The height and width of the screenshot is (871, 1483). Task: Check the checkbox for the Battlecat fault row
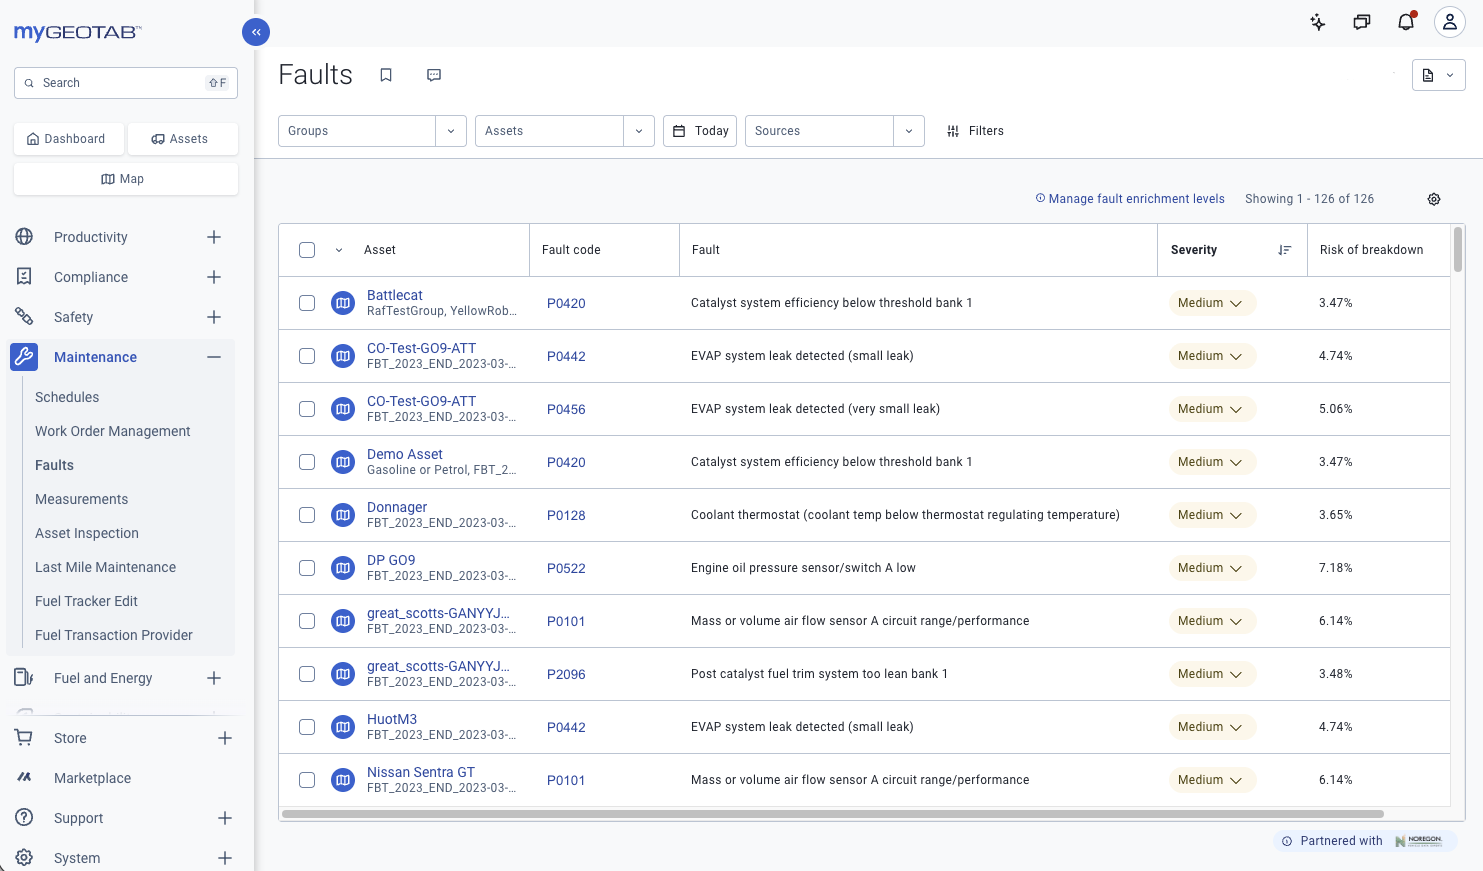(x=307, y=302)
